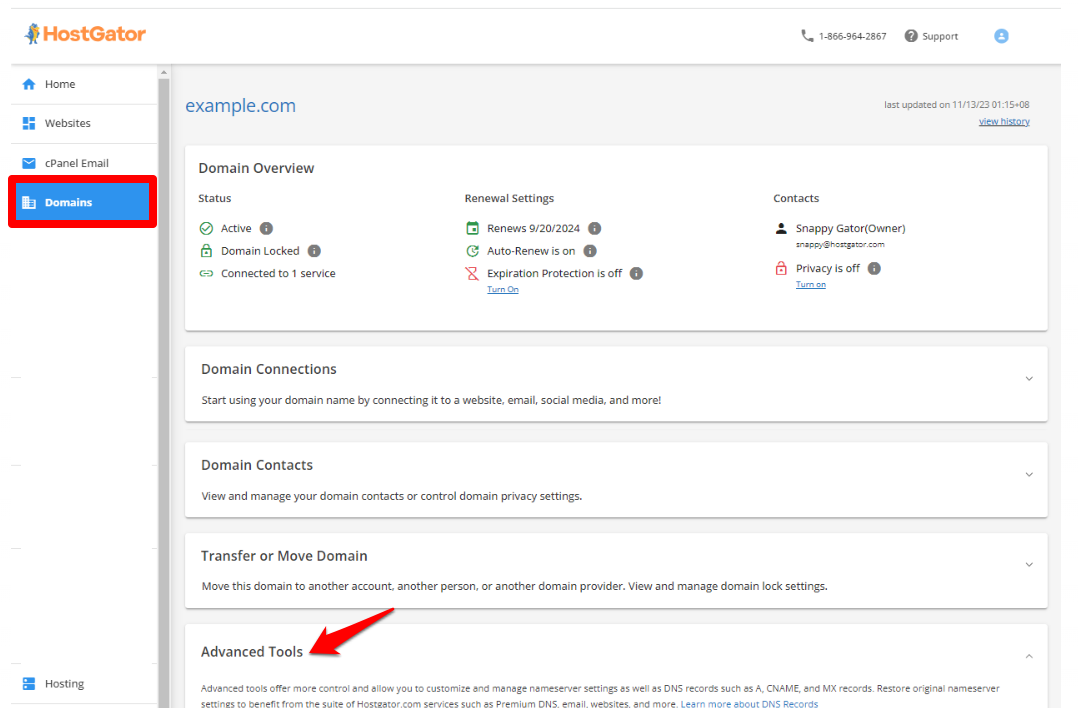The width and height of the screenshot is (1078, 708).
Task: Click the calendar icon beside Renews 9/20/2024
Action: 472,228
